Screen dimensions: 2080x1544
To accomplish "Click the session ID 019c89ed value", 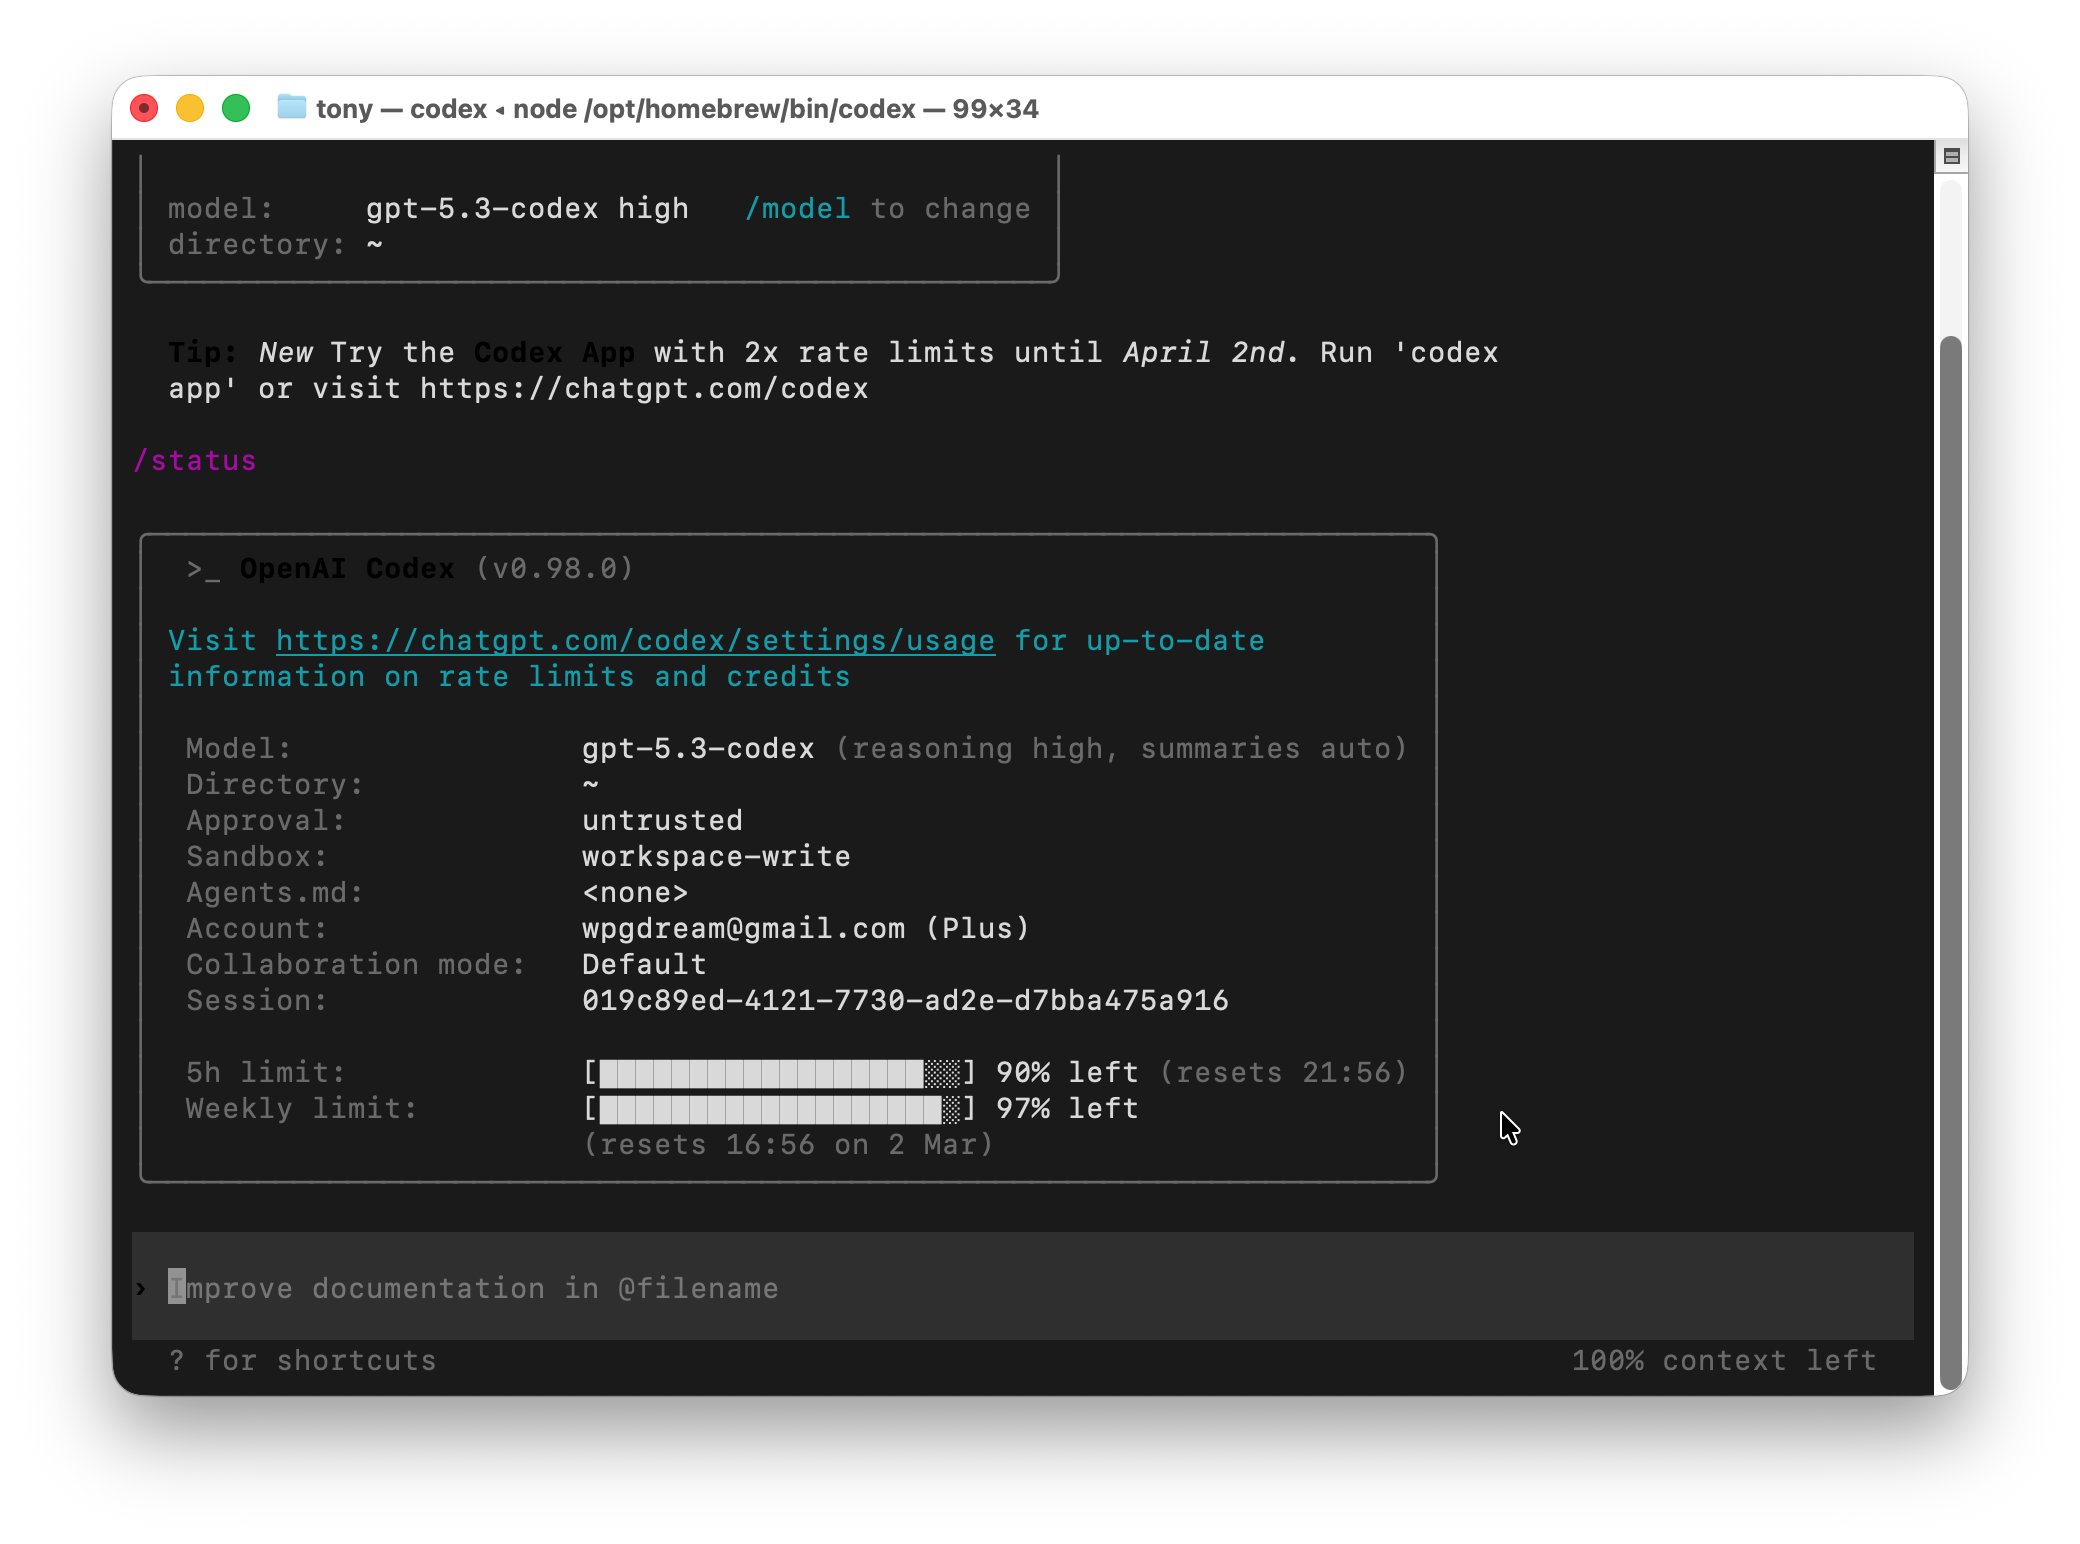I will click(904, 1001).
